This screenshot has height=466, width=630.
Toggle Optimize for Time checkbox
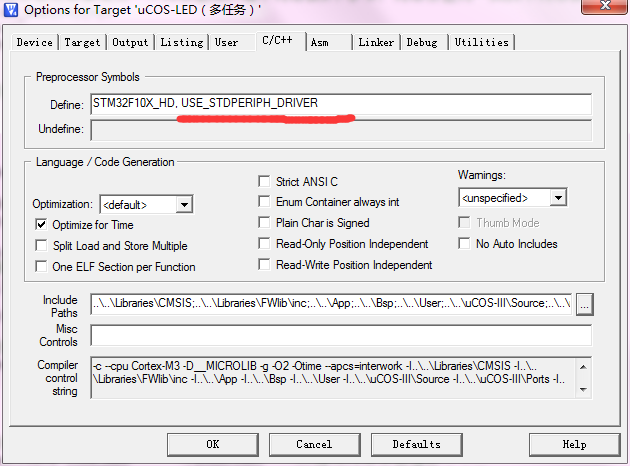(x=42, y=225)
